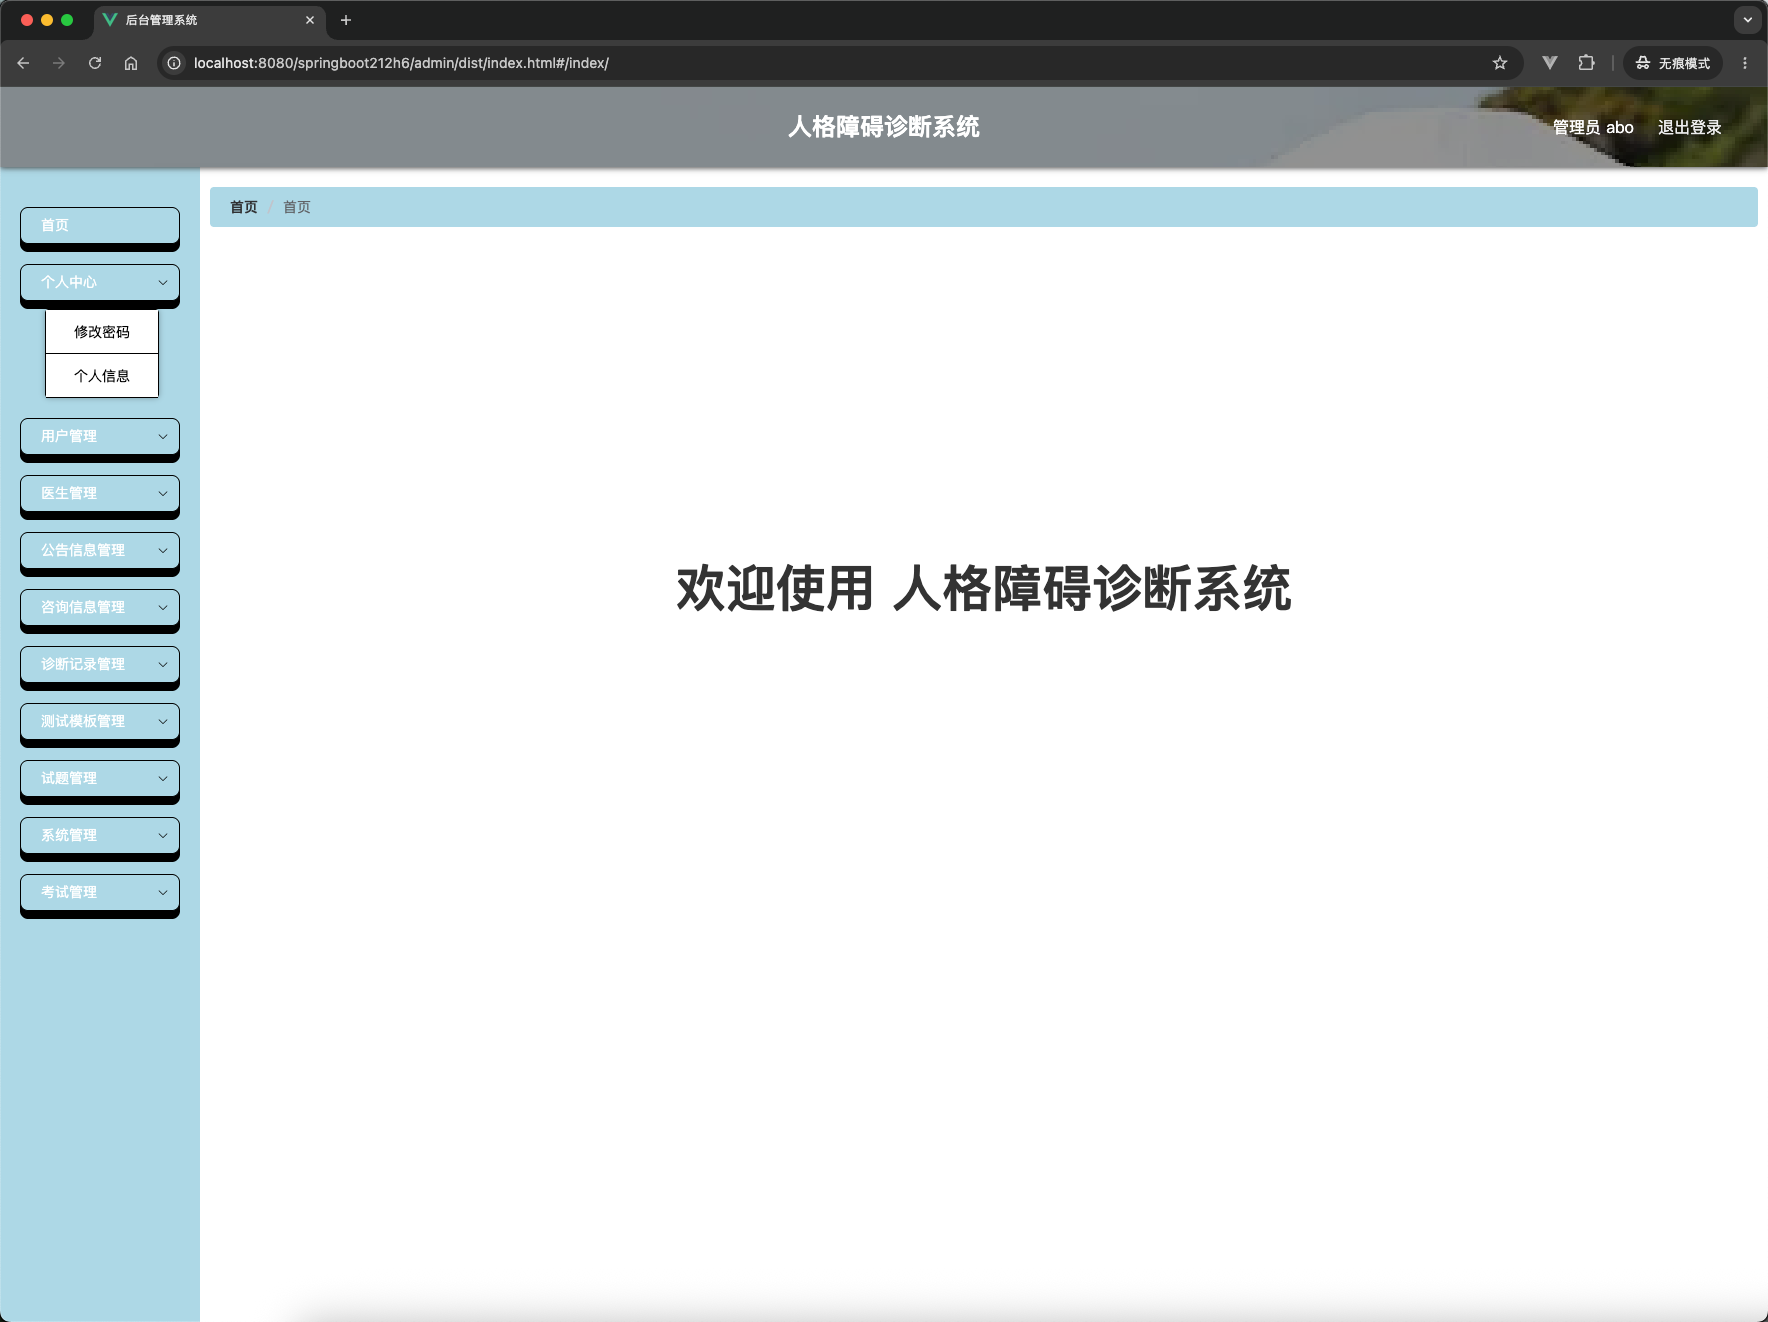
Task: Expand the 考试管理 menu
Action: [100, 893]
